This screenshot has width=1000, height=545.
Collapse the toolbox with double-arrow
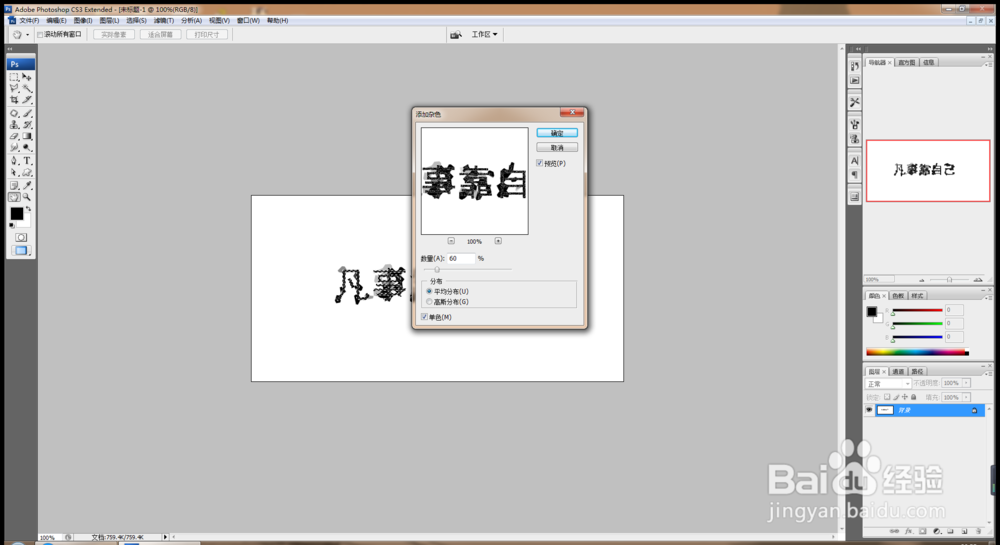coord(10,49)
